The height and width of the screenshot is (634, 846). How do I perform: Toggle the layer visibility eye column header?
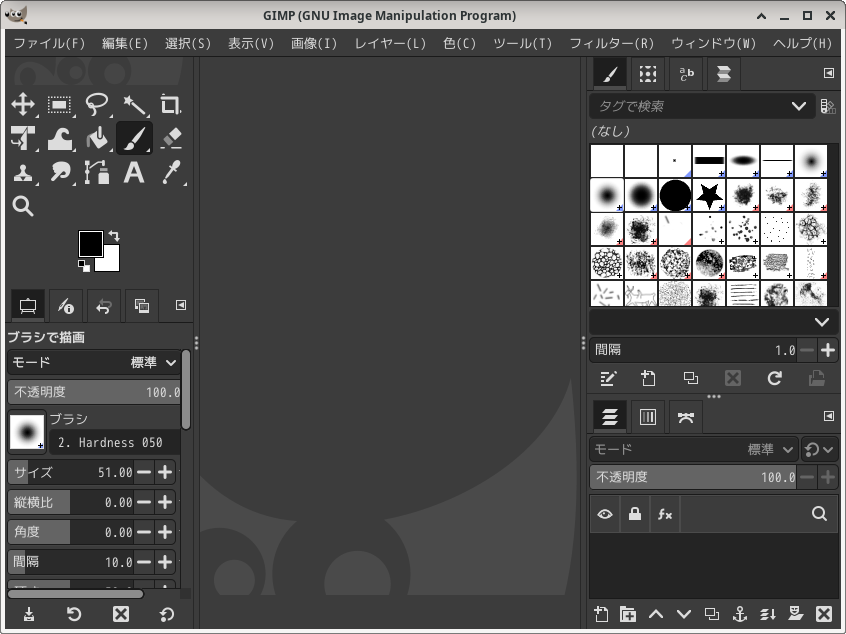click(x=605, y=514)
